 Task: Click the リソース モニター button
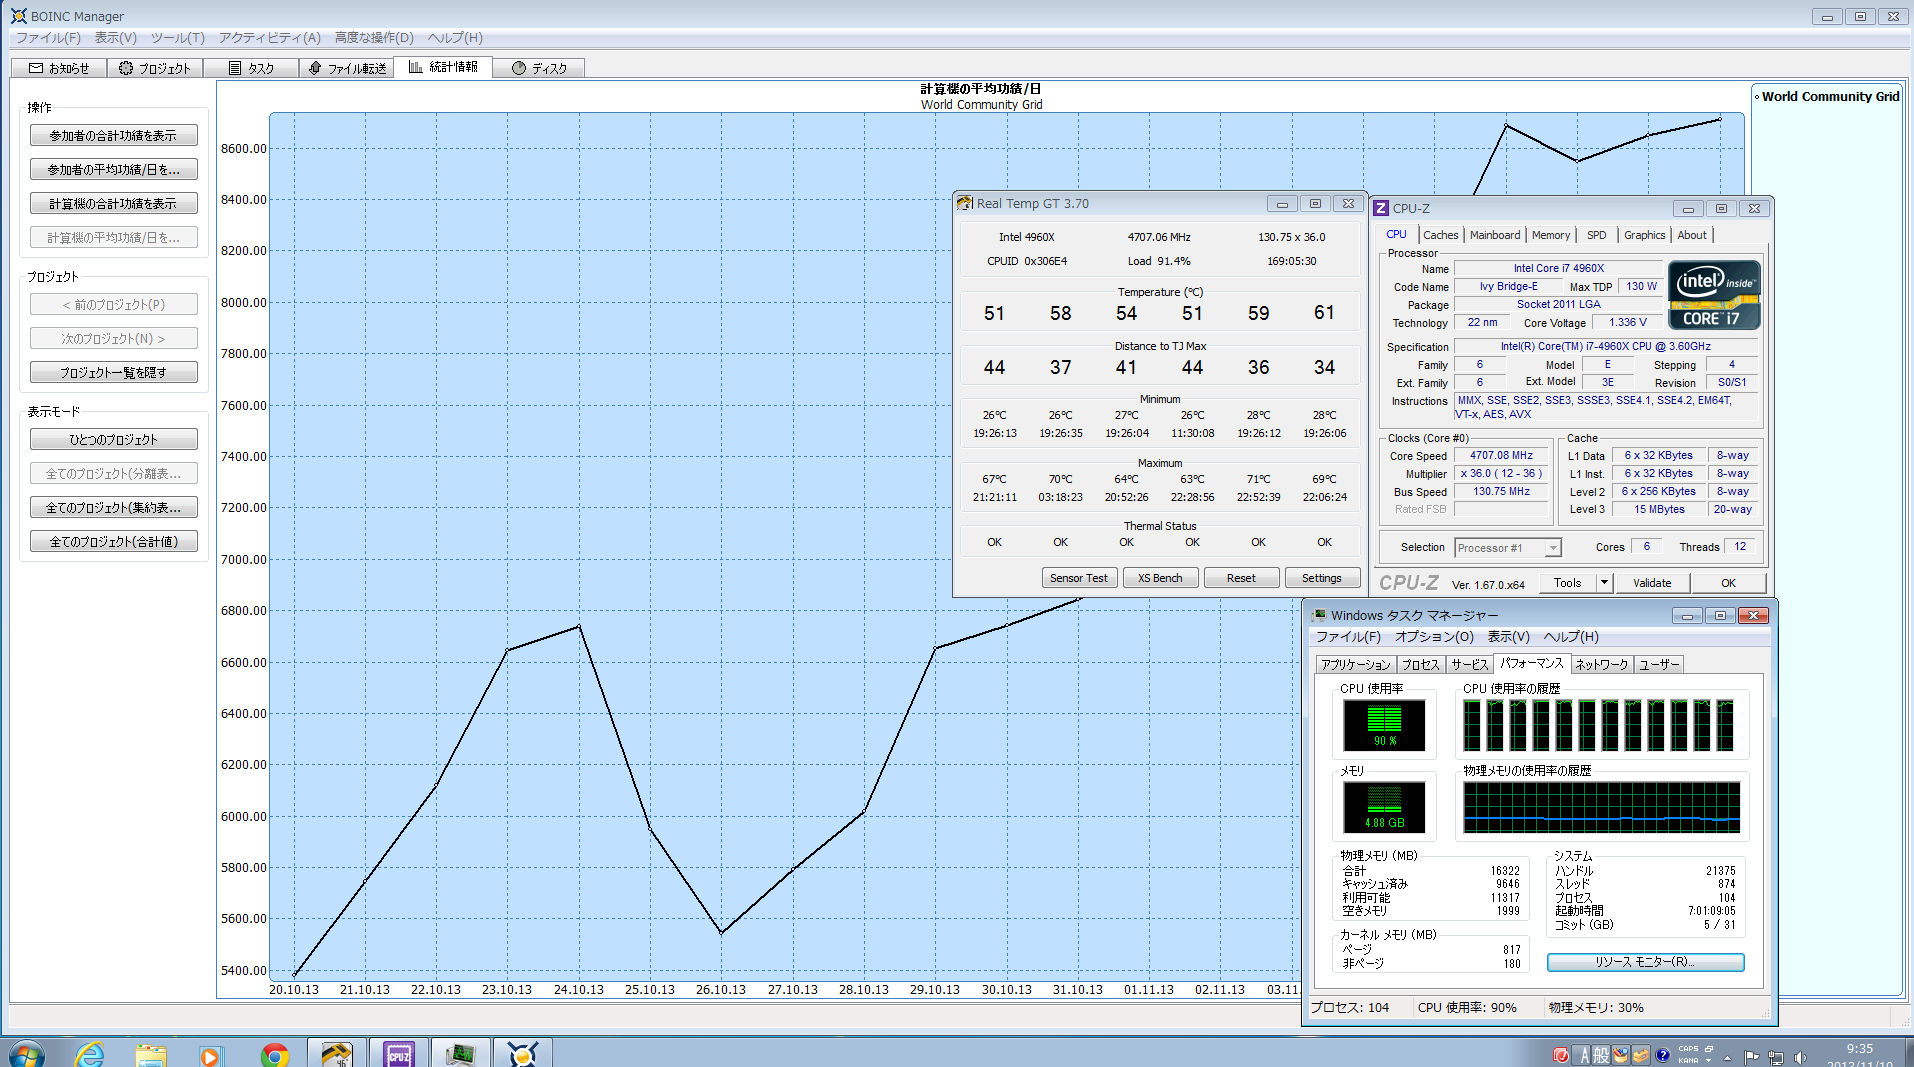point(1644,962)
